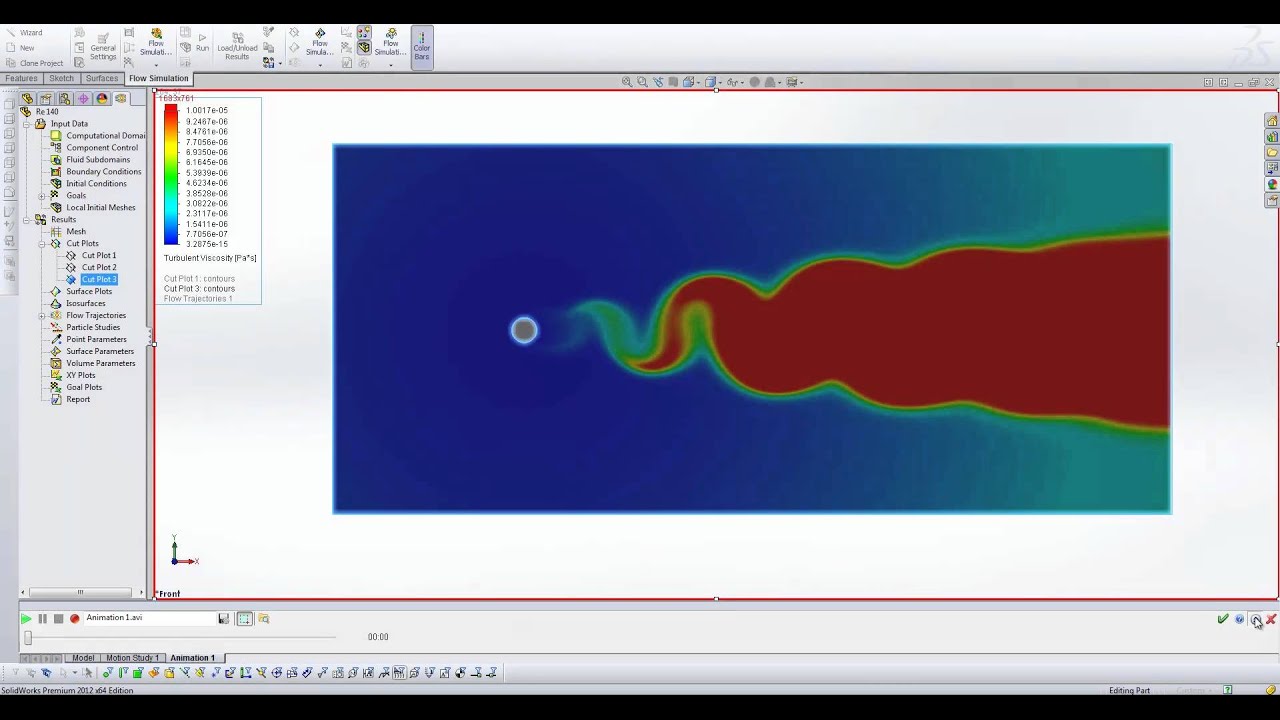Collapse the Input Data tree node
This screenshot has height=720, width=1280.
tap(27, 124)
